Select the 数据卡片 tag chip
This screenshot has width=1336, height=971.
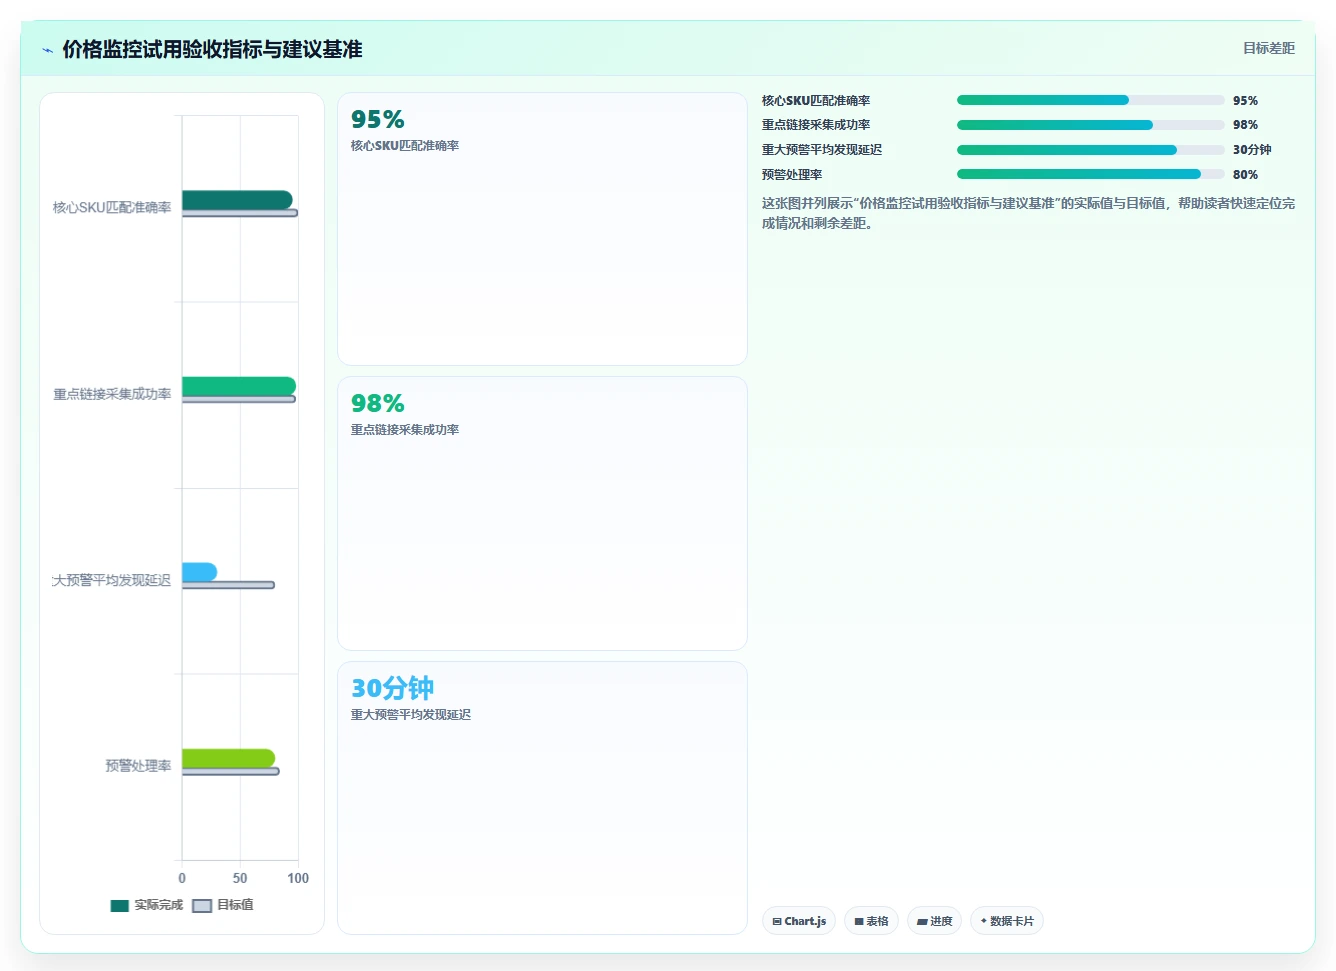[1006, 921]
